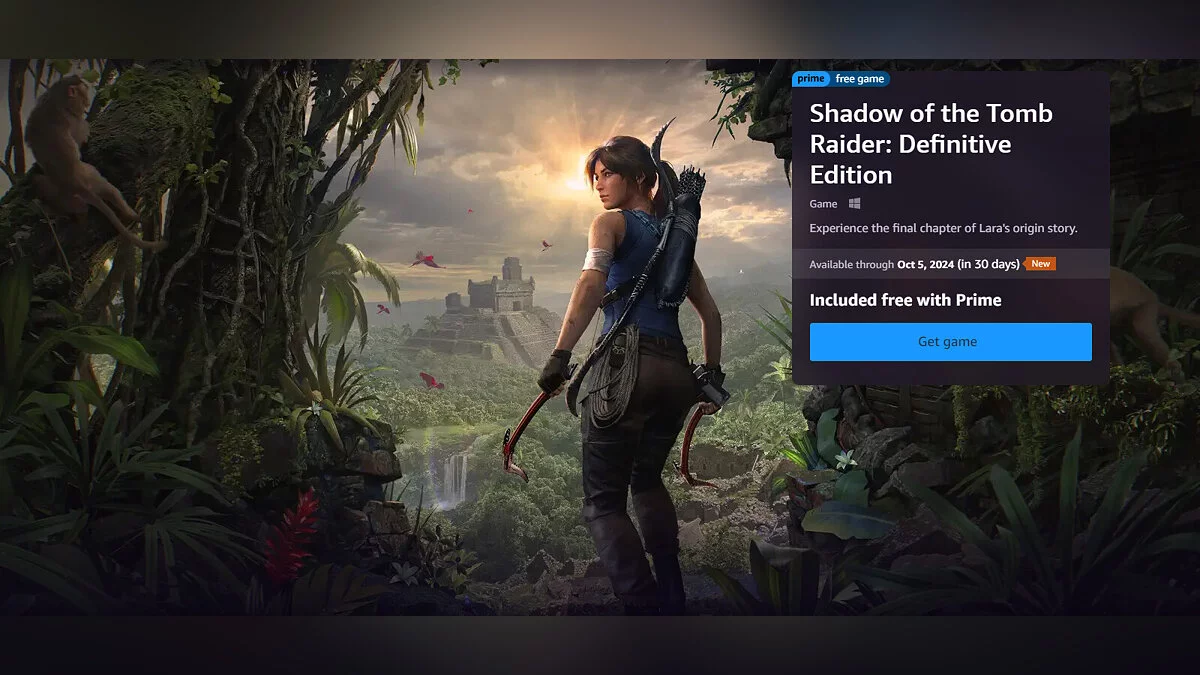The height and width of the screenshot is (675, 1200).
Task: Click the Game category label
Action: coord(823,204)
